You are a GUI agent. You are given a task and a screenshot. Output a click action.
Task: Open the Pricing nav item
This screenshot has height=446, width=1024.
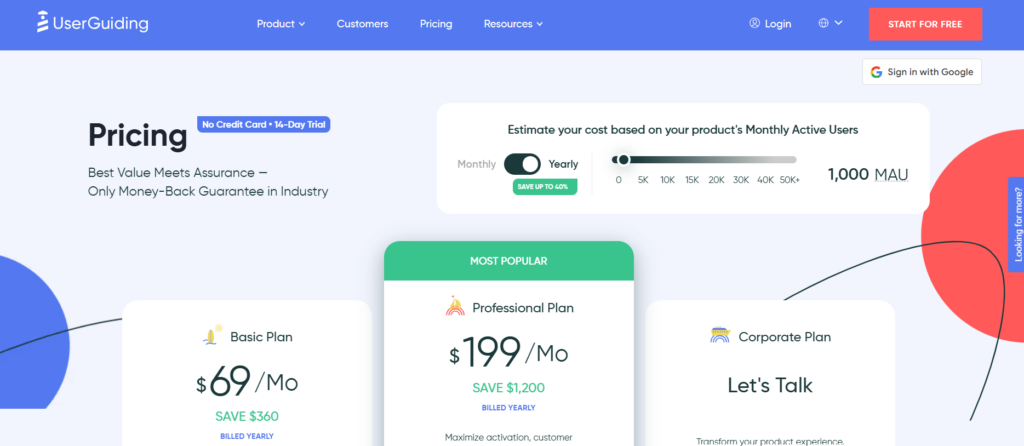pyautogui.click(x=436, y=23)
